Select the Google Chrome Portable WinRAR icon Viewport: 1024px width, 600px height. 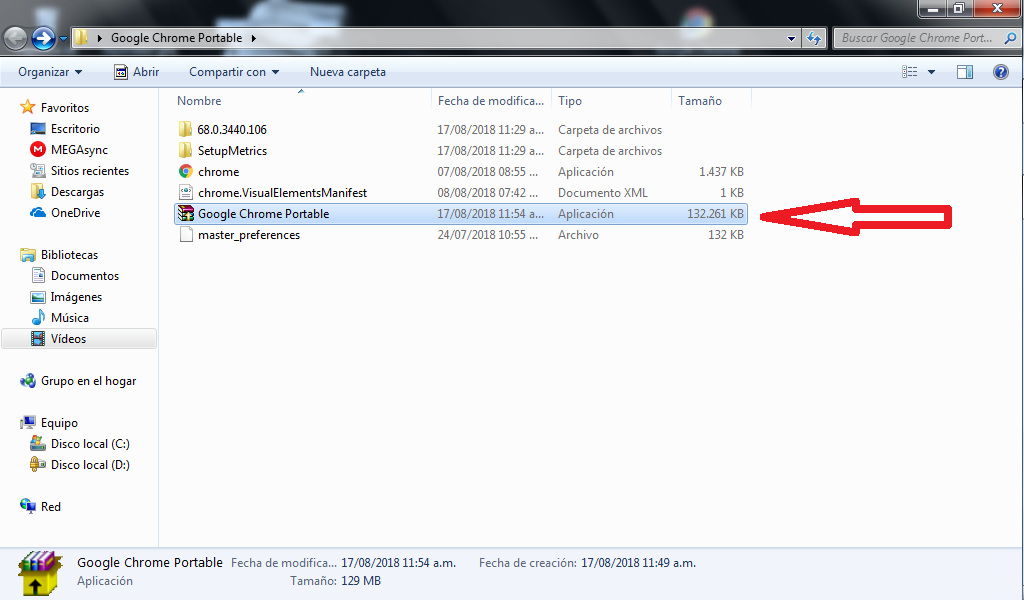click(x=186, y=213)
